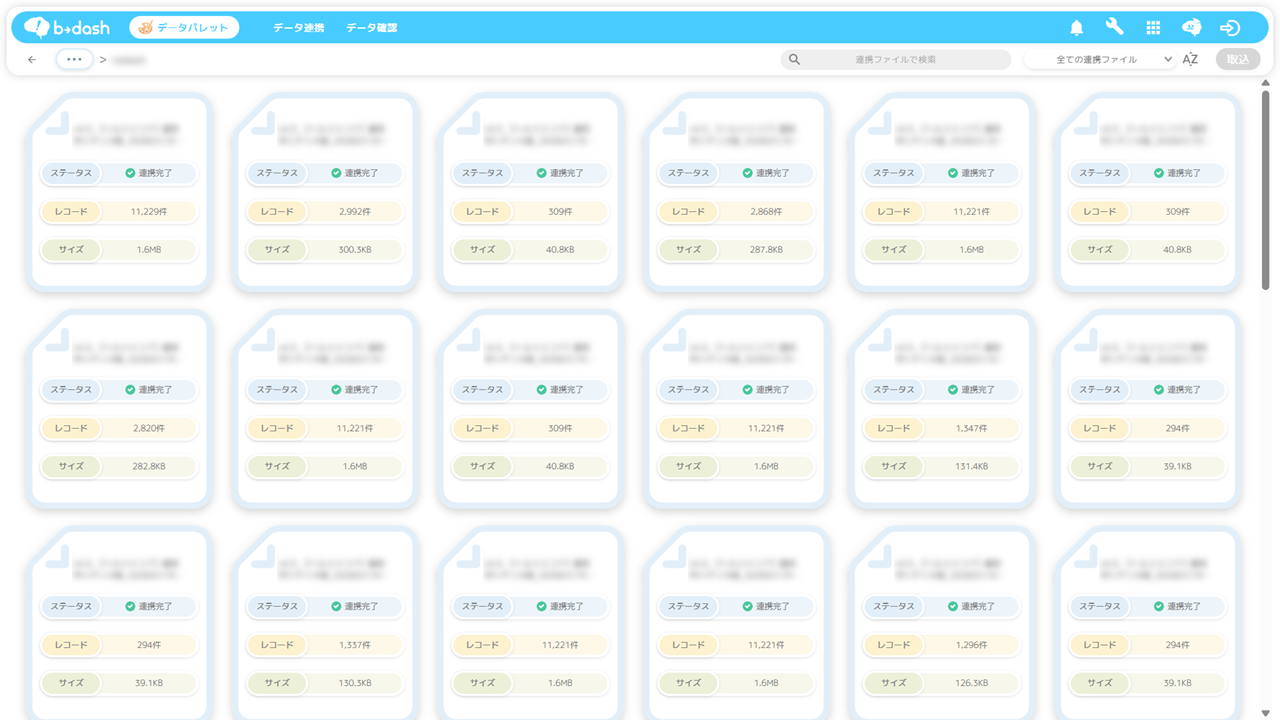Image resolution: width=1280 pixels, height=720 pixels.
Task: Click the chat support icon
Action: coord(1191,28)
